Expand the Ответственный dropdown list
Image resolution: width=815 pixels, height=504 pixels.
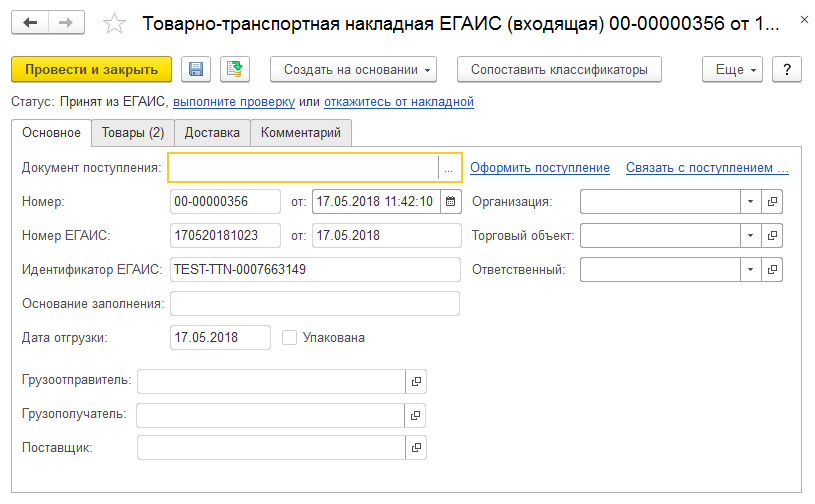[751, 269]
